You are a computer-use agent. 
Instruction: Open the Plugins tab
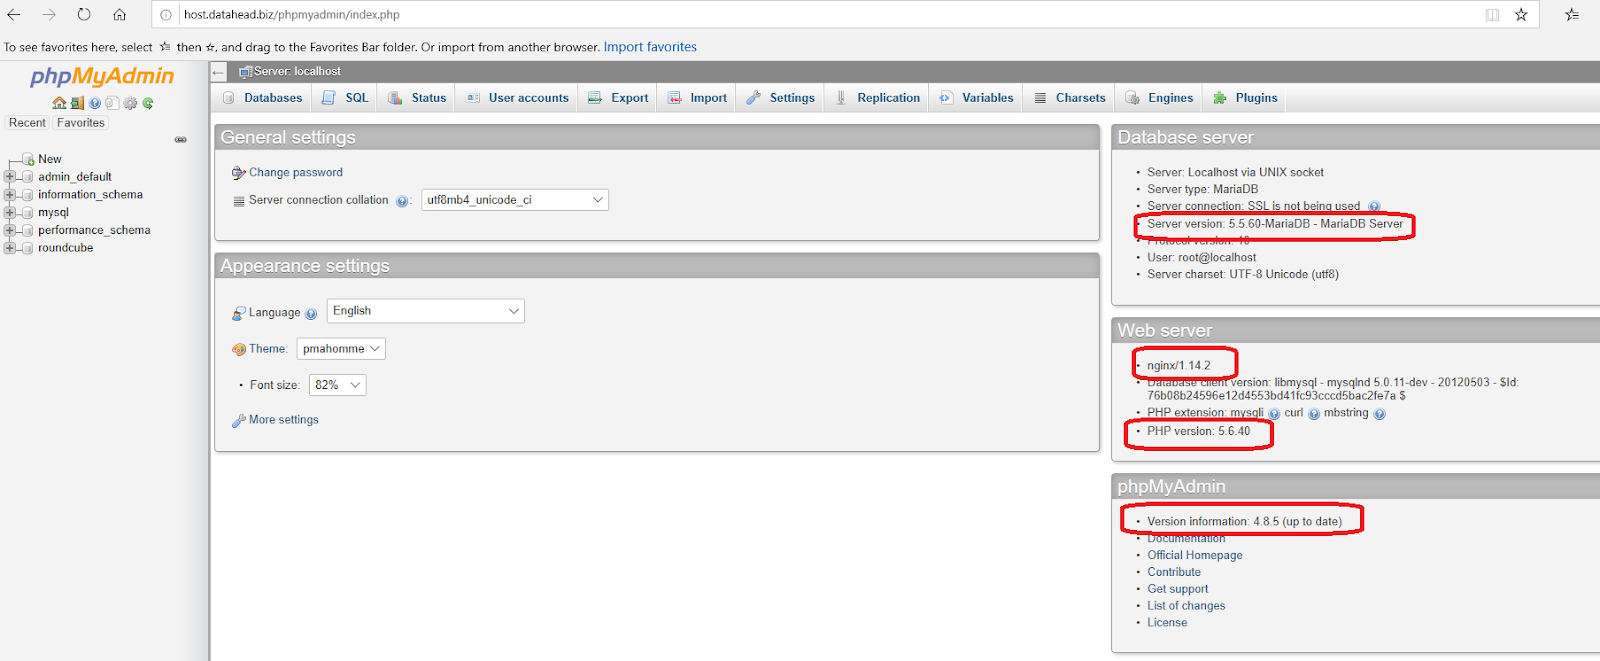click(x=1246, y=98)
